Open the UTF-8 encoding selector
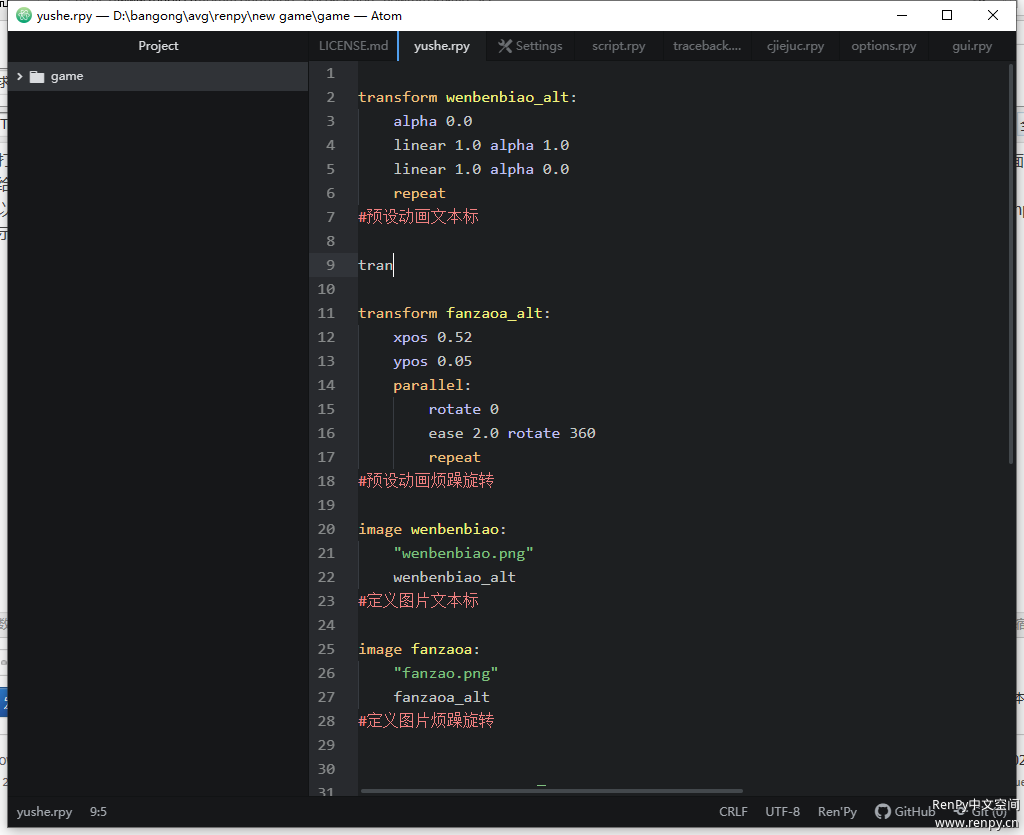 tap(782, 812)
